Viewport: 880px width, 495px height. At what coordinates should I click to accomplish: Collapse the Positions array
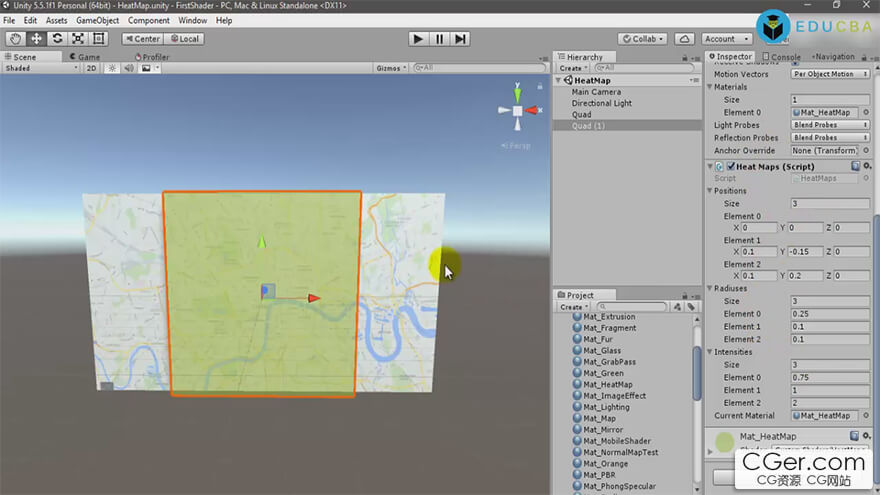point(709,191)
